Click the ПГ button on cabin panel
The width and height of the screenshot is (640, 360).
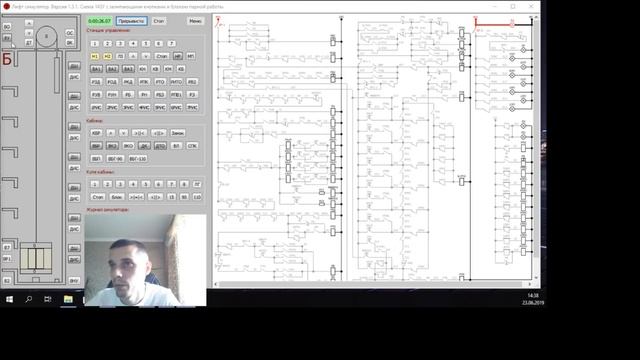197,184
